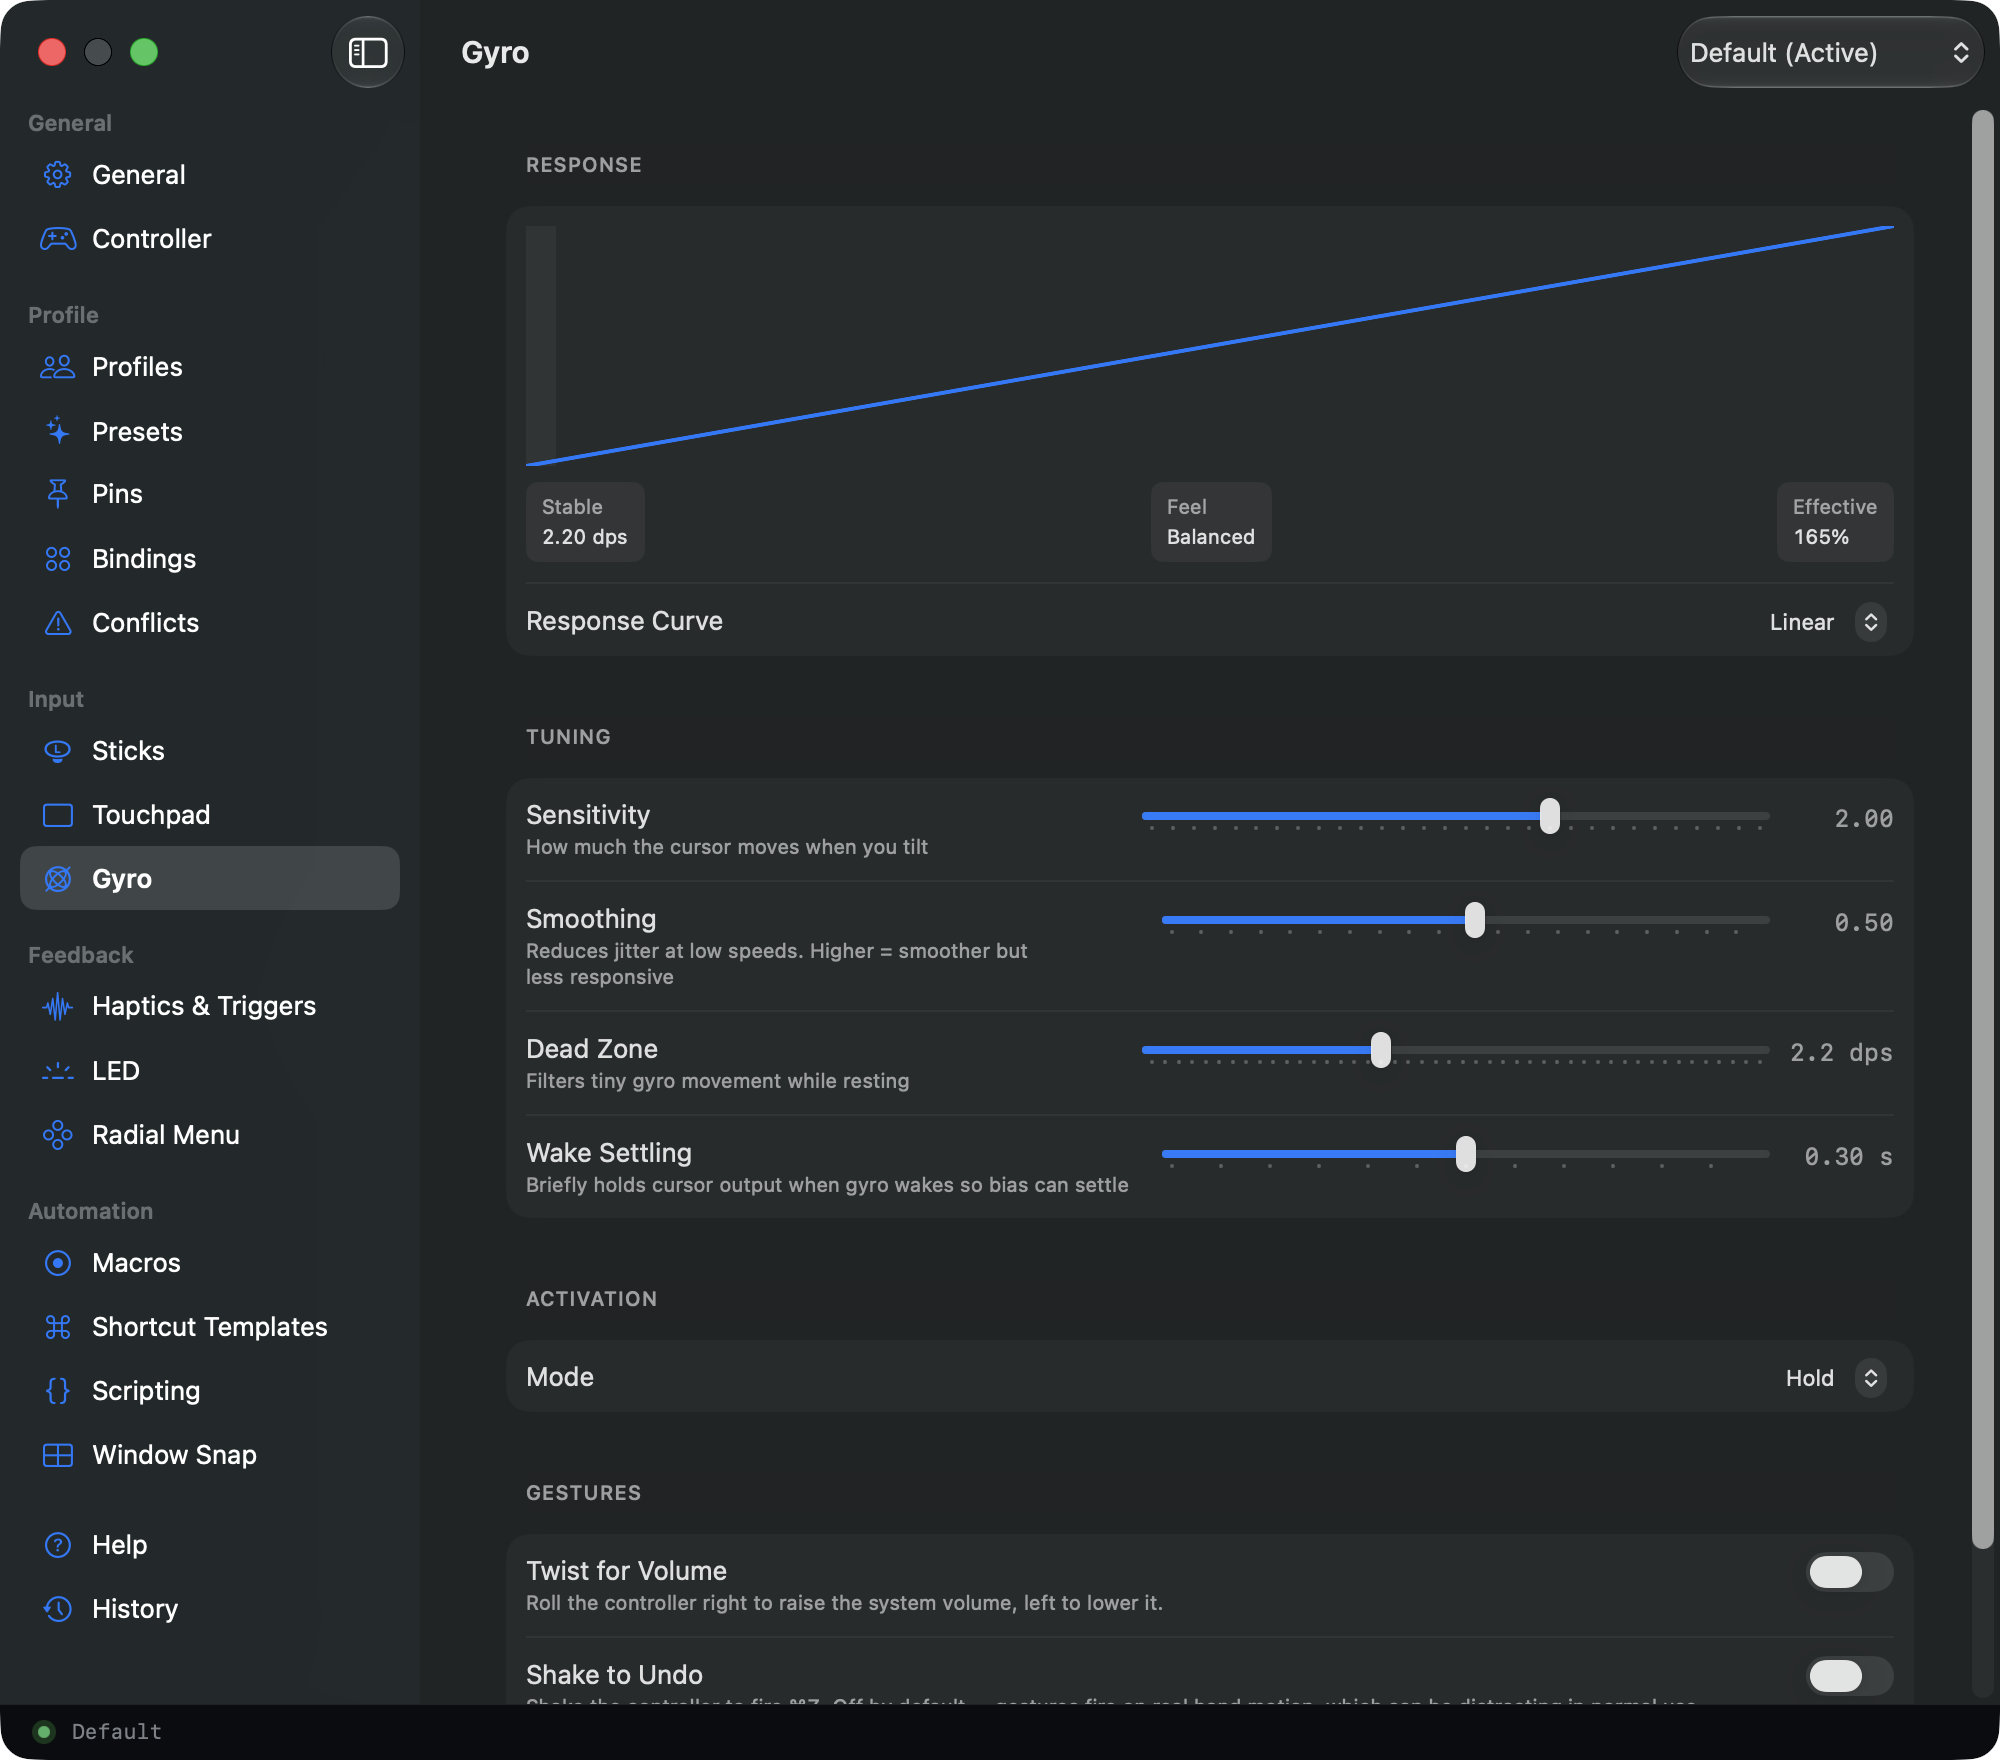Click the Smoothing slider handle

[x=1475, y=920]
